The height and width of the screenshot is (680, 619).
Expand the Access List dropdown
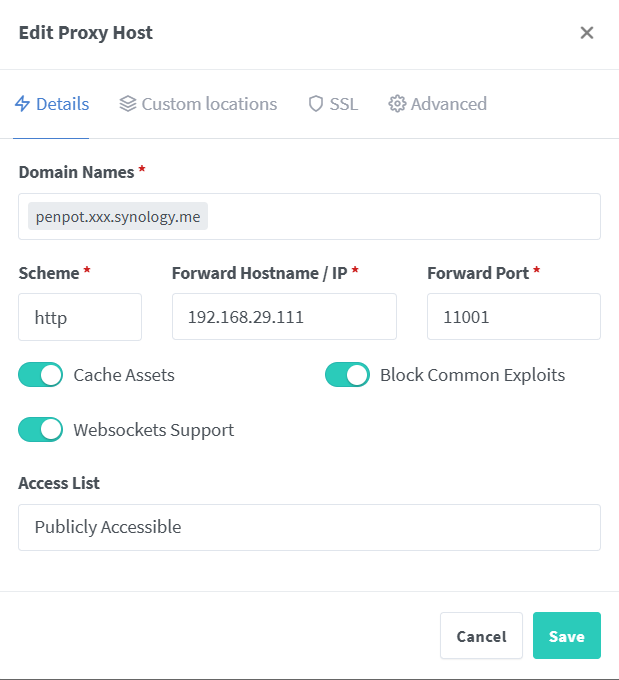[309, 527]
